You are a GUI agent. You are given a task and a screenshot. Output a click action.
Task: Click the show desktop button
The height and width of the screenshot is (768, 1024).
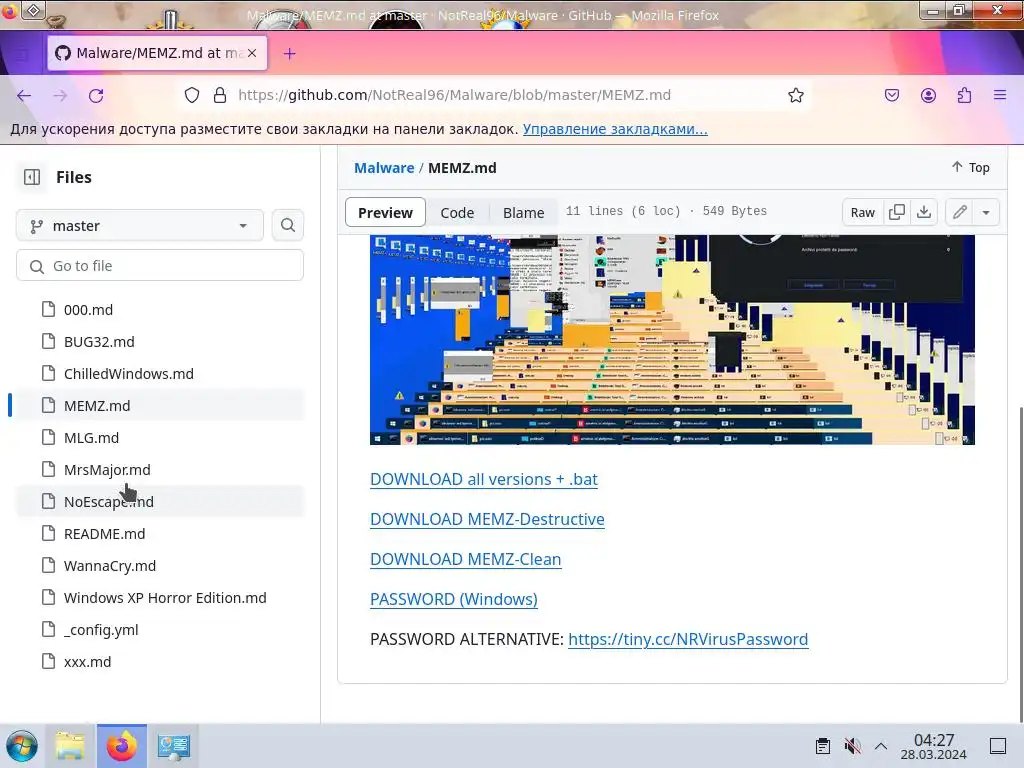click(x=998, y=746)
